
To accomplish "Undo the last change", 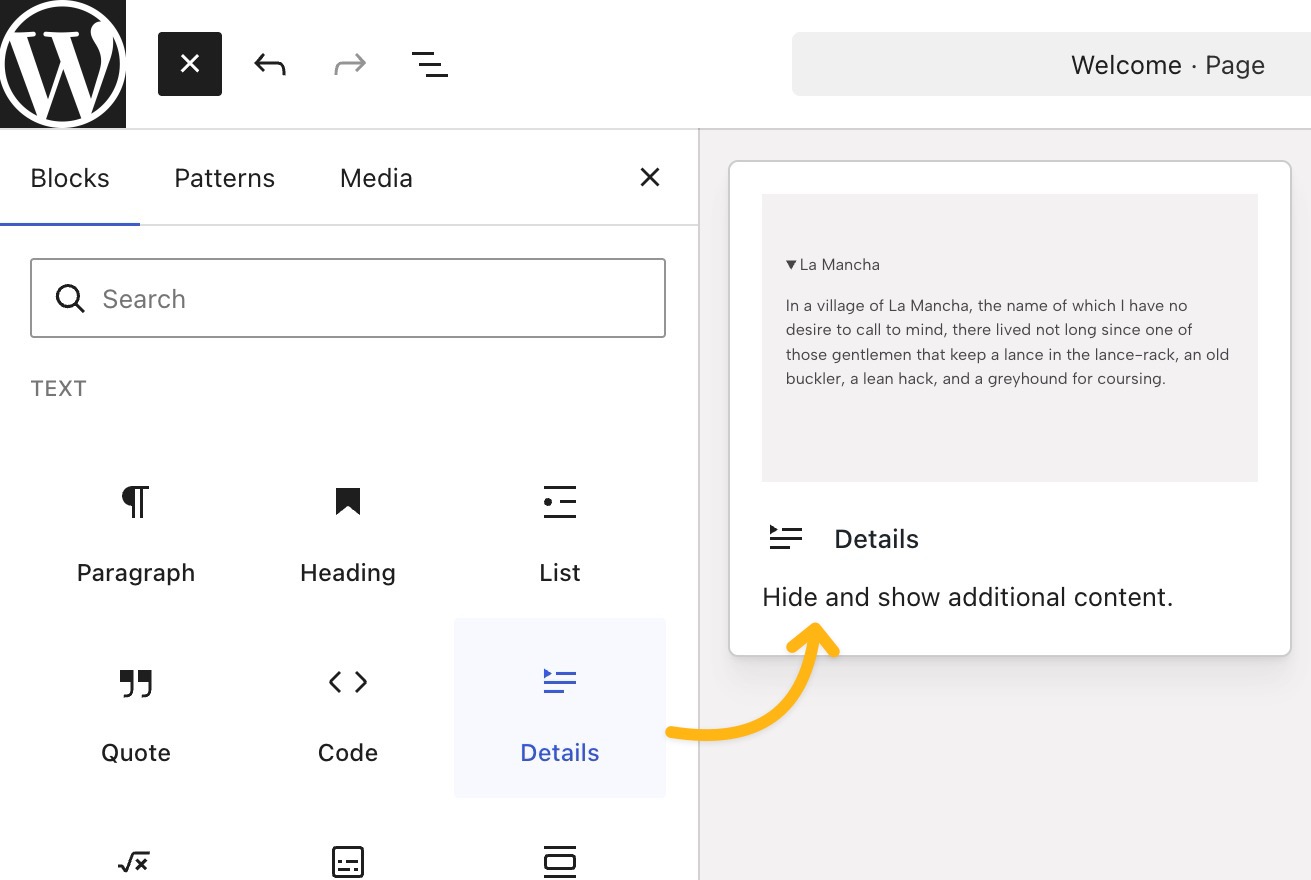I will 270,65.
